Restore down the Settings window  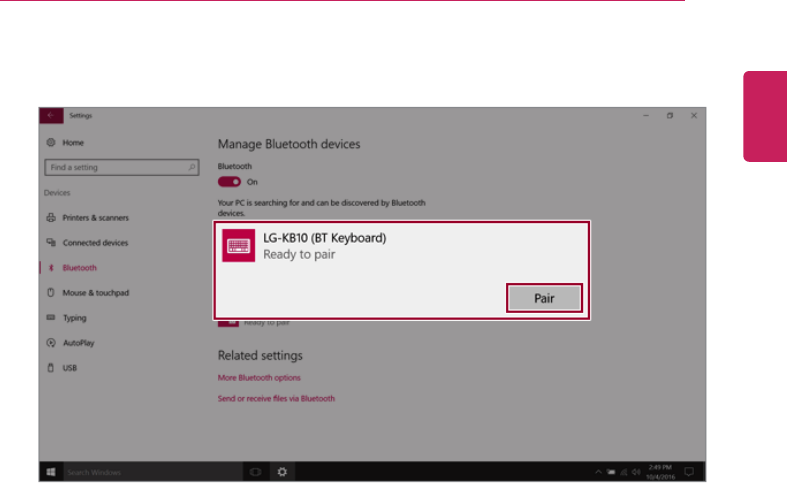[670, 115]
